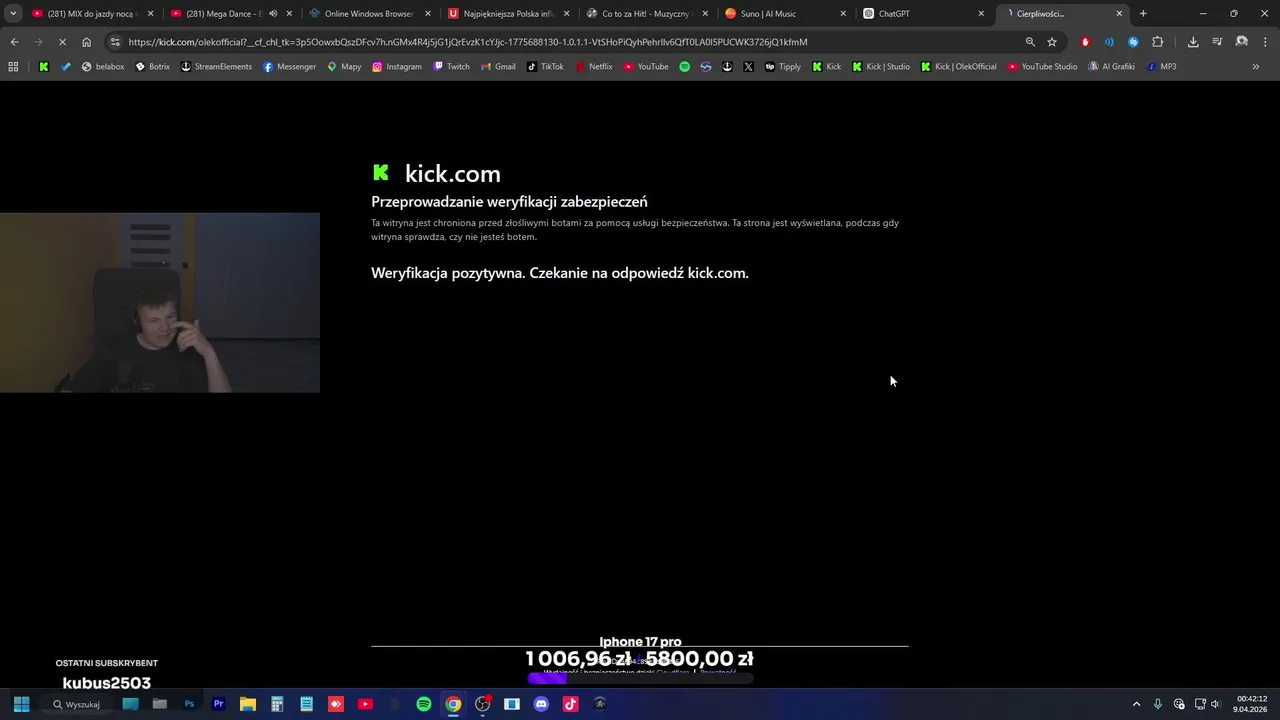Switch to Suno AI Music tab

[x=784, y=14]
